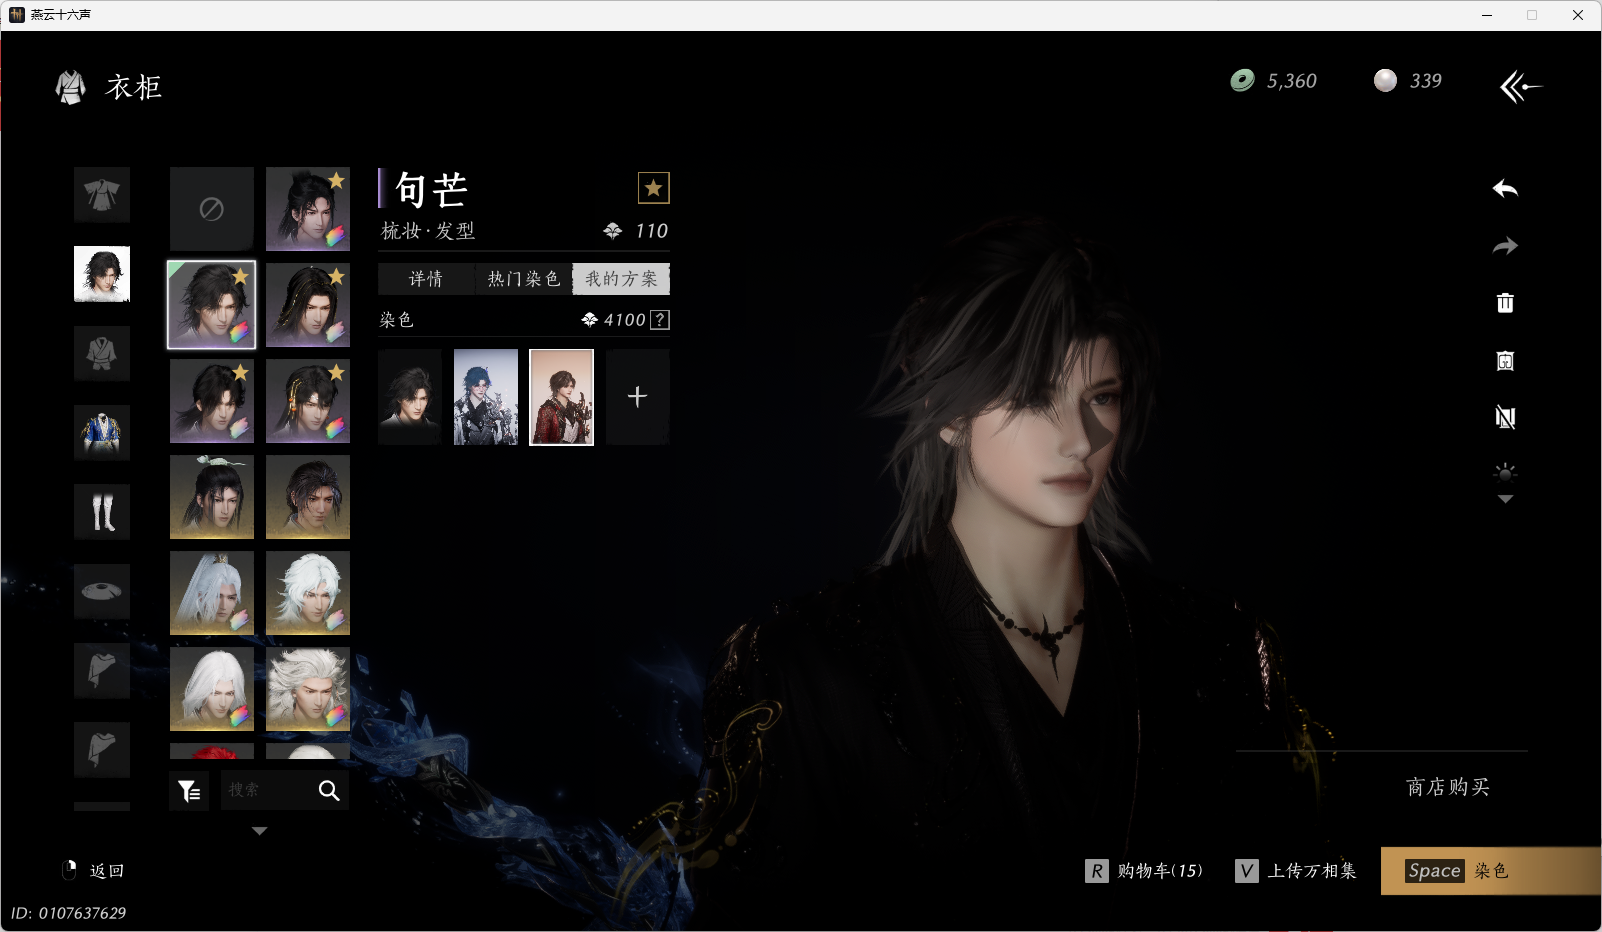Click the search magnifier icon

pyautogui.click(x=328, y=791)
